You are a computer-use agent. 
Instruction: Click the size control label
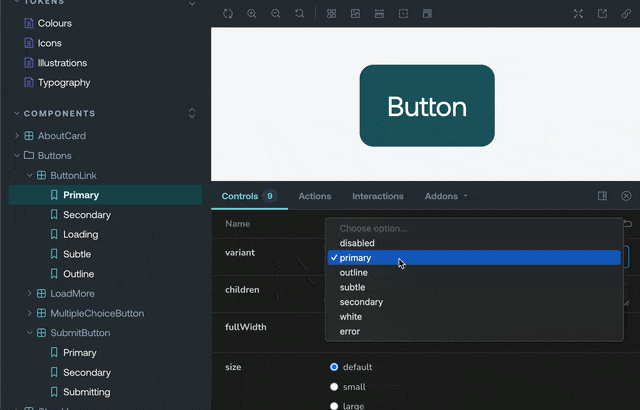233,367
